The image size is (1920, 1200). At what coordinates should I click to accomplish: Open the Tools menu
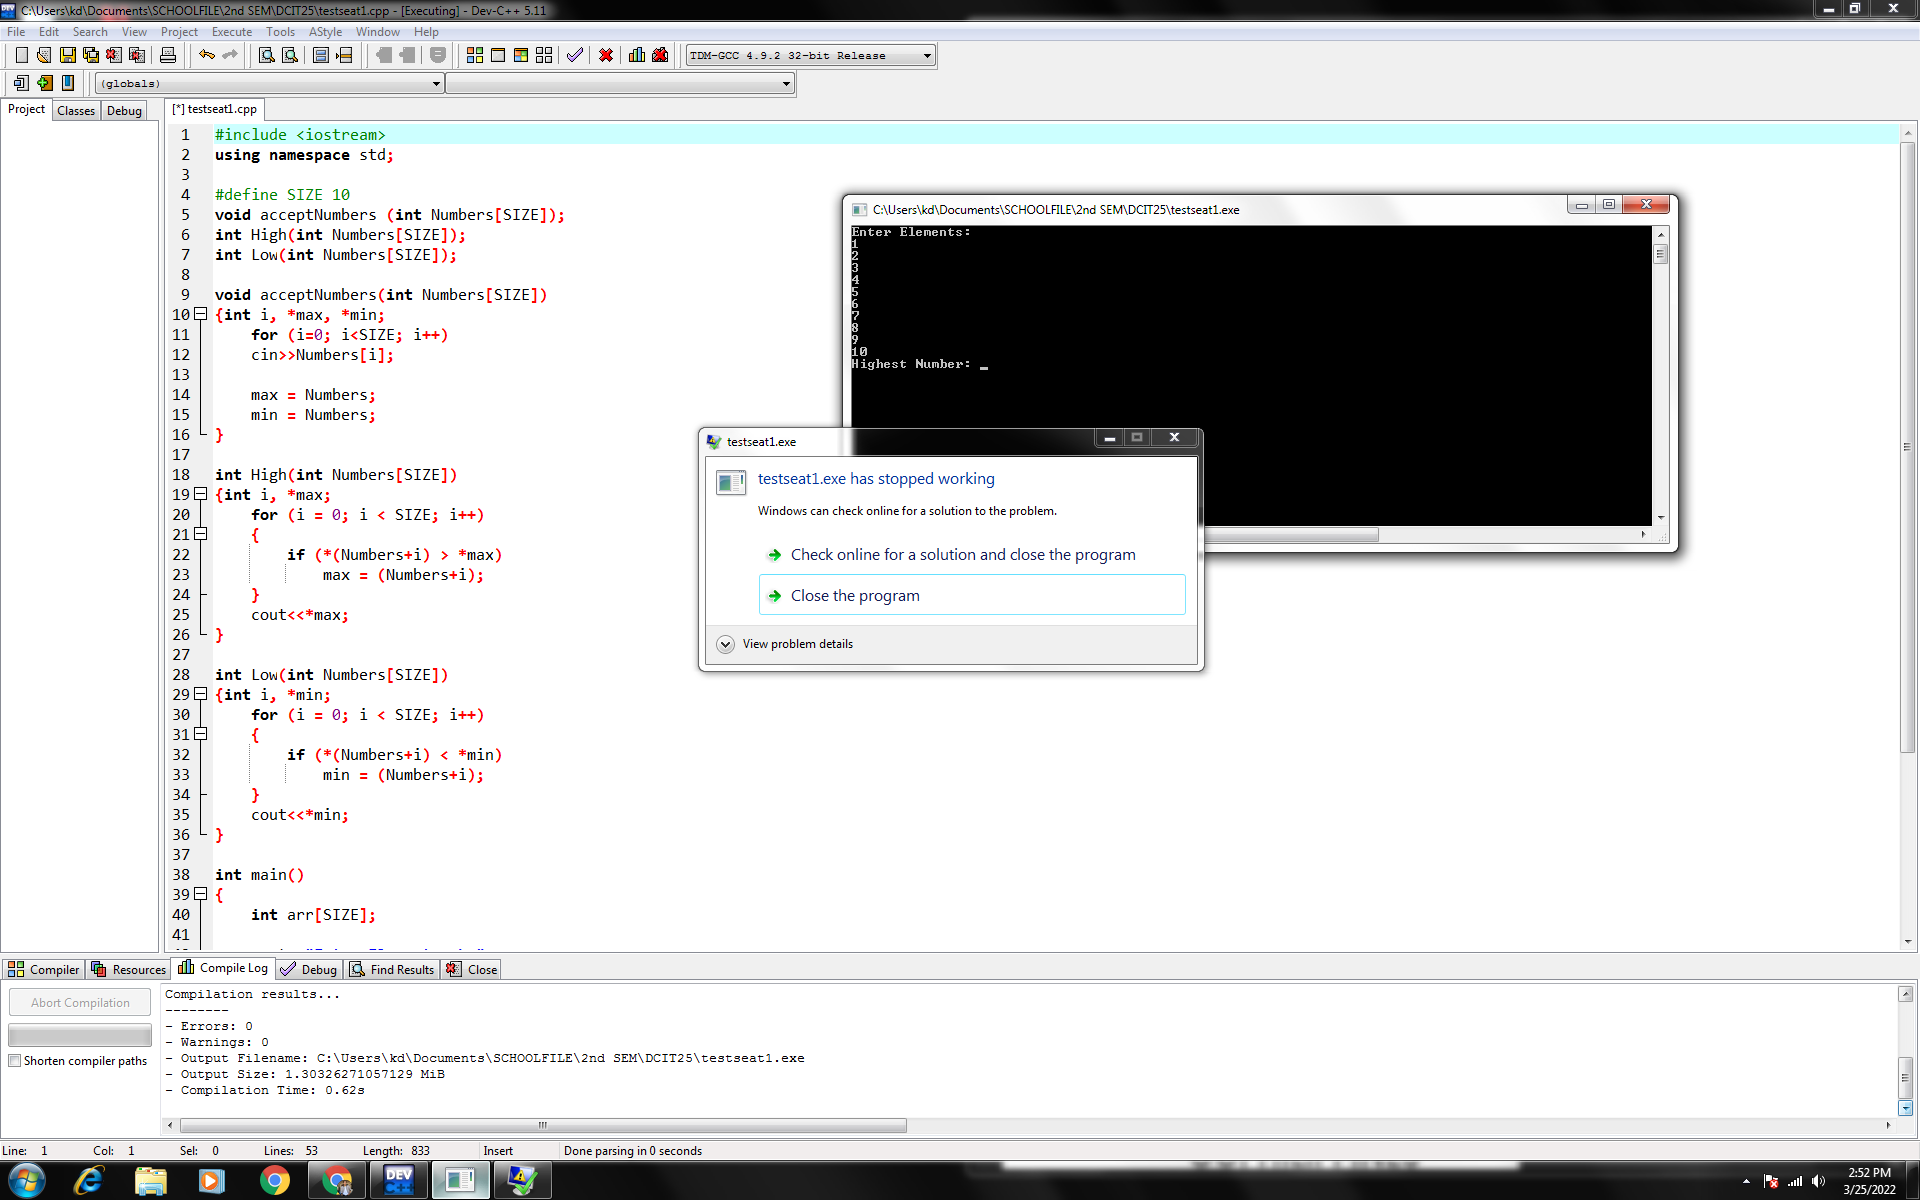[x=280, y=32]
